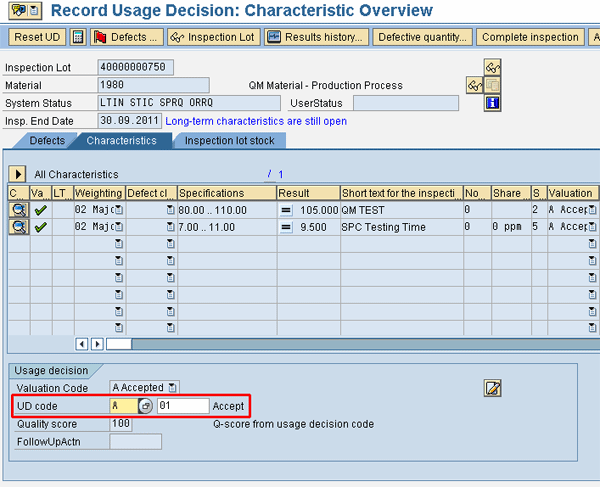This screenshot has width=600, height=487.
Task: Click the UserStatus field
Action: point(406,103)
